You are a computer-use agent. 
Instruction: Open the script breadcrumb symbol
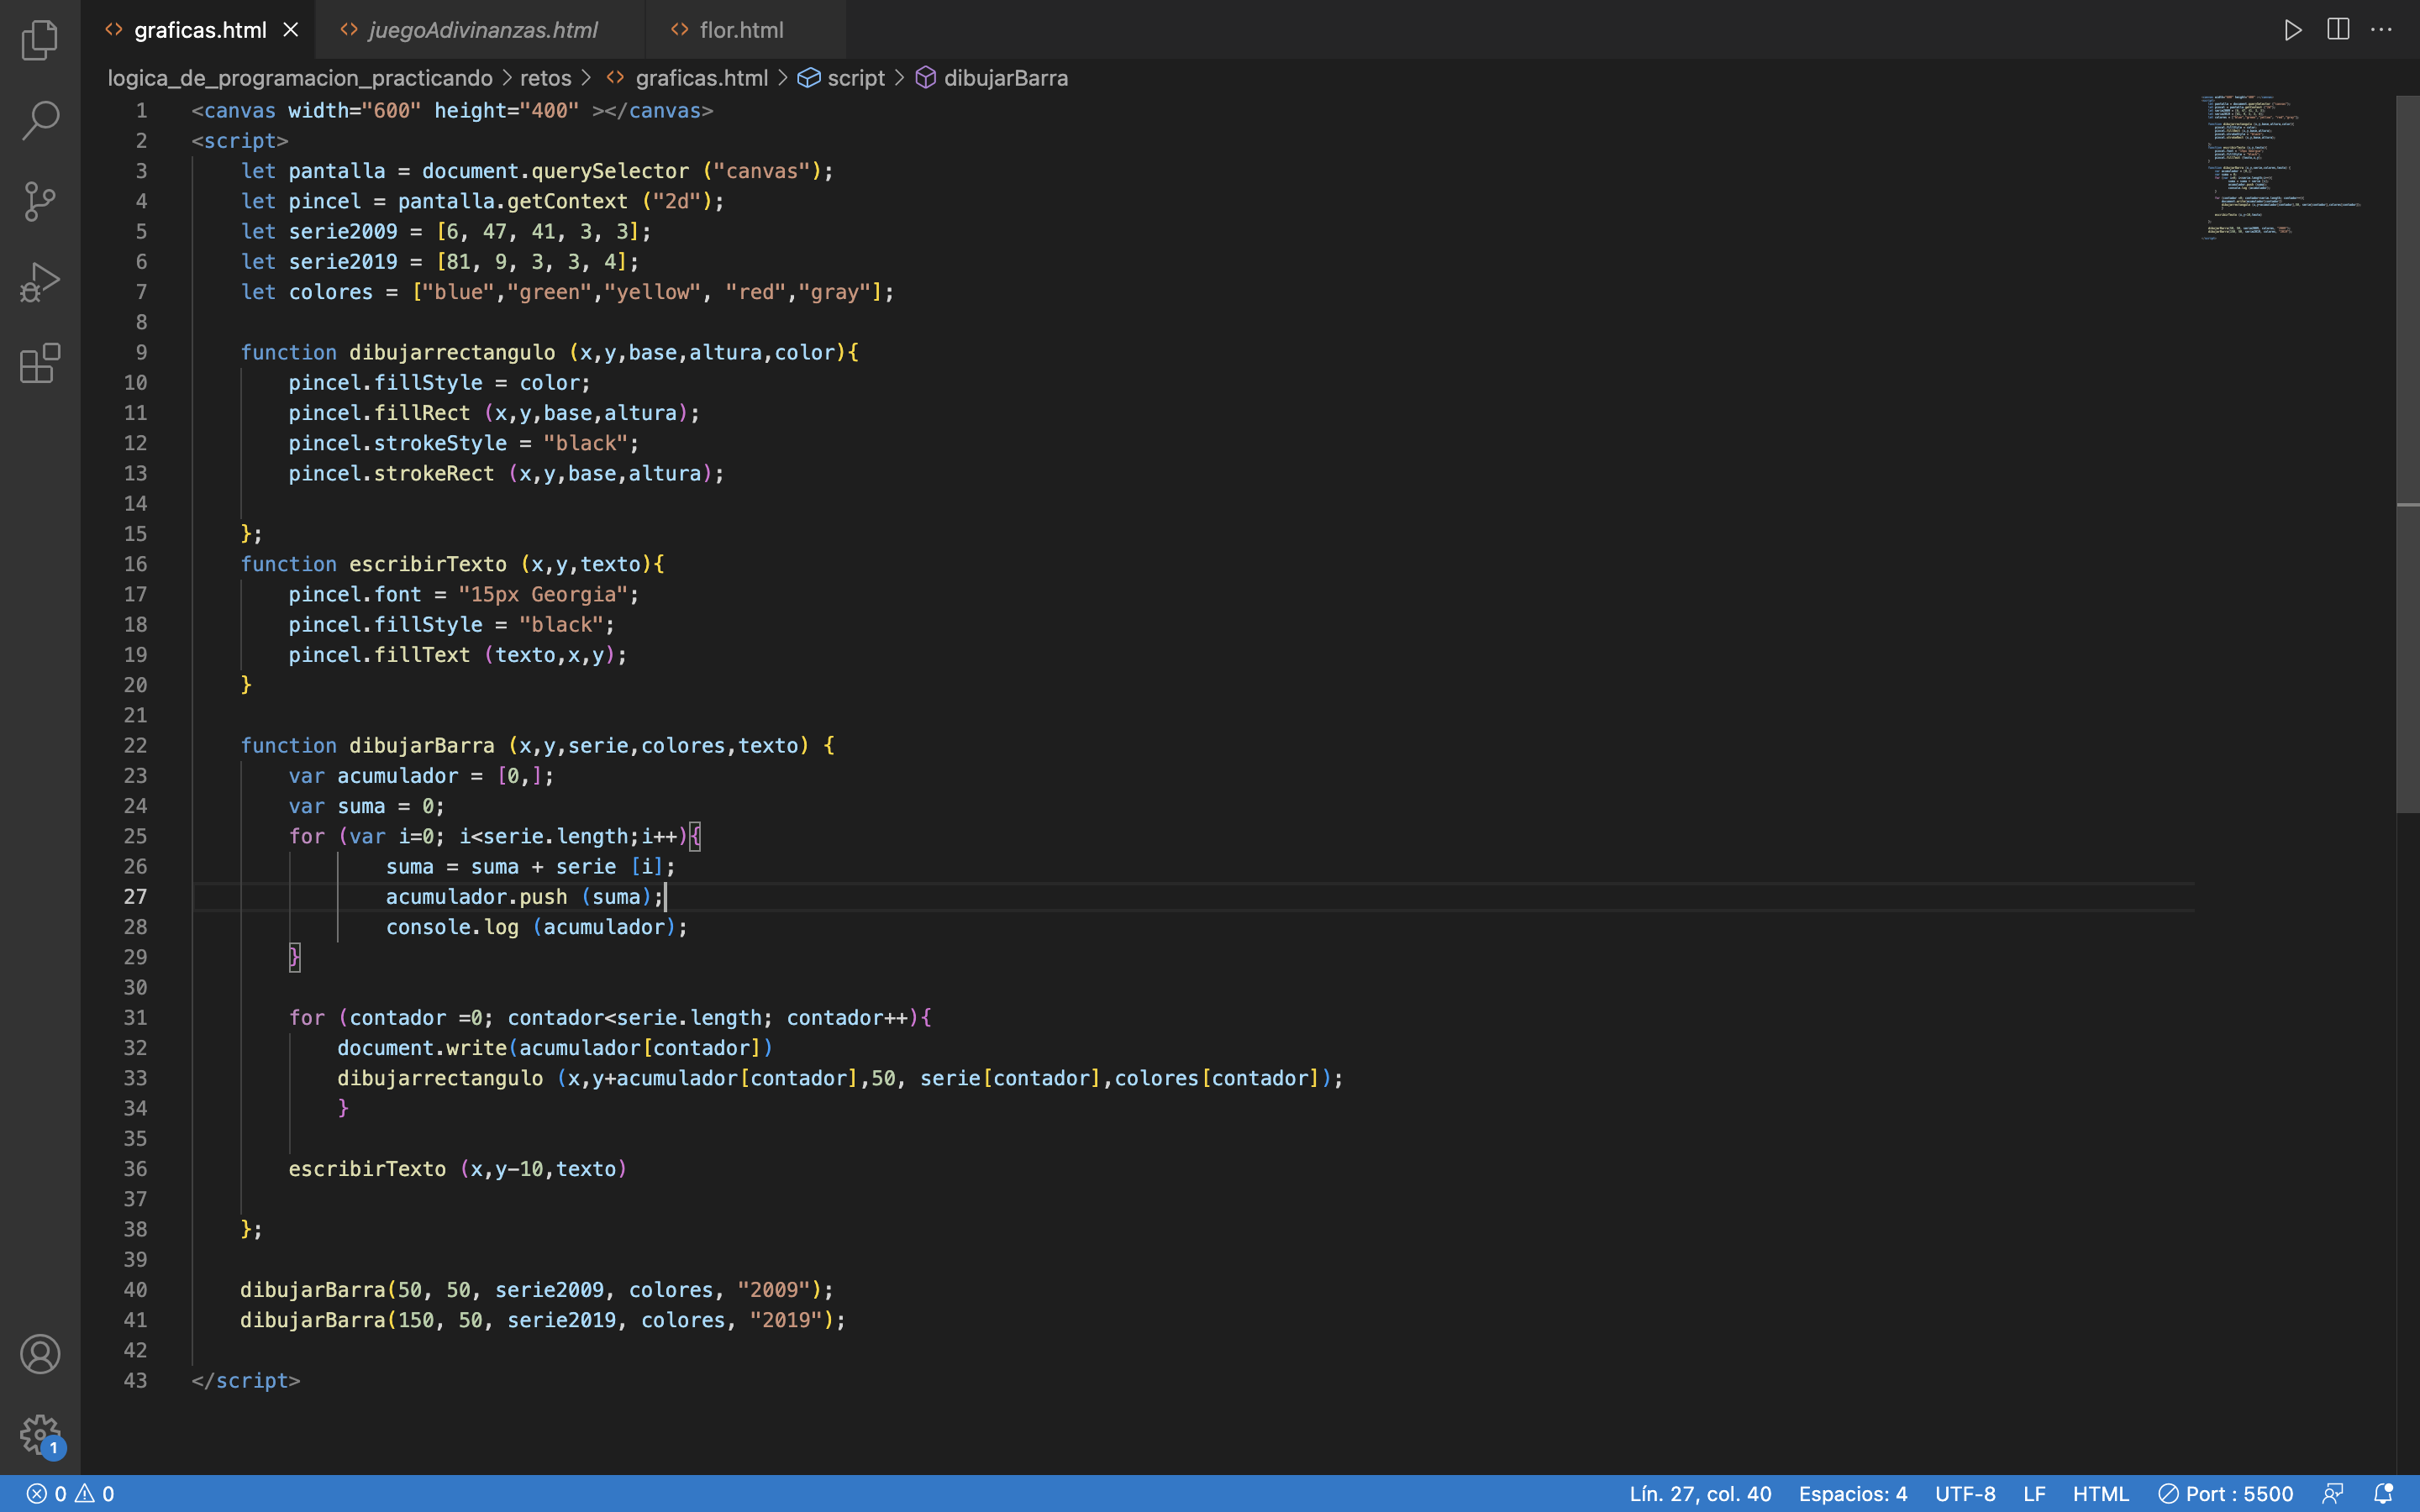click(x=841, y=78)
